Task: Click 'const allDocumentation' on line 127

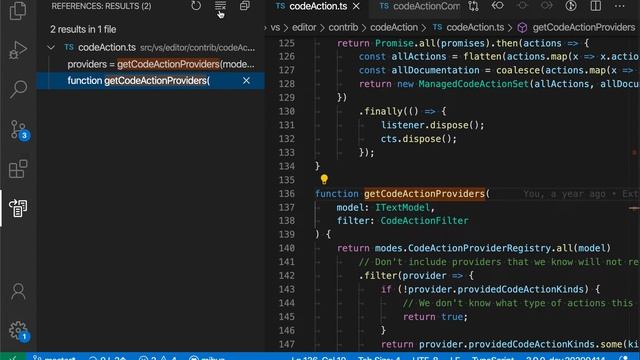Action: (419, 70)
